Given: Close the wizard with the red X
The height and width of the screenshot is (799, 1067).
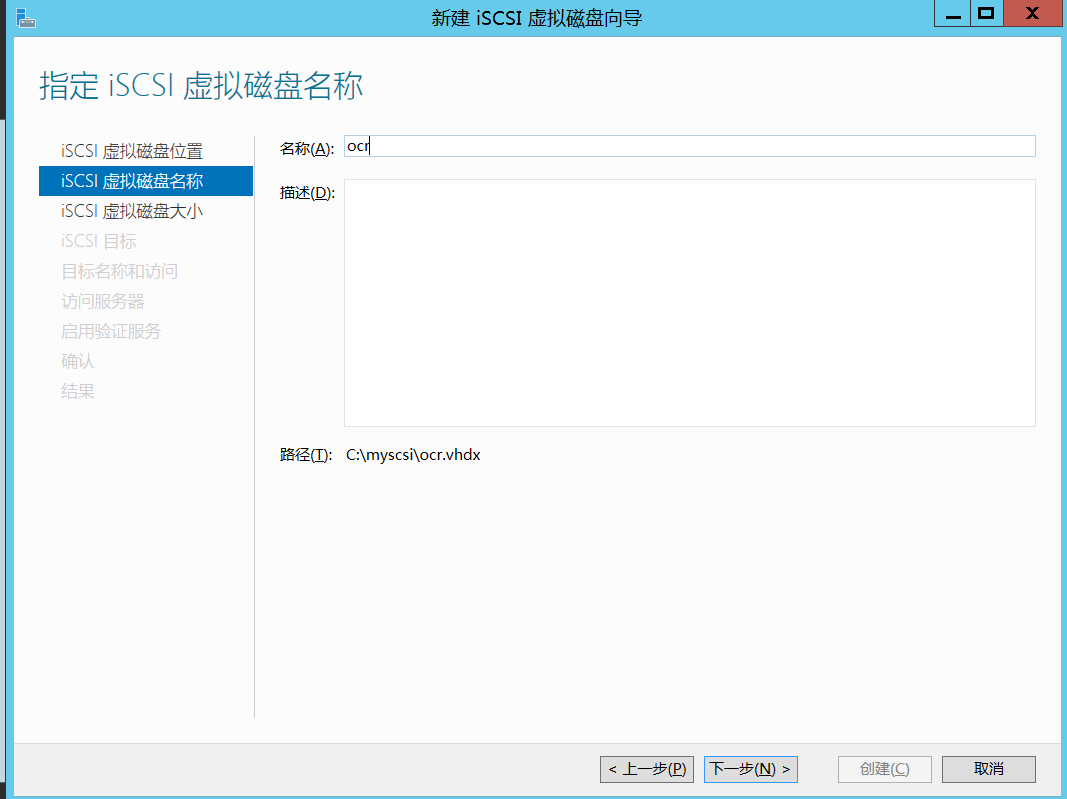Looking at the screenshot, I should pos(1032,14).
